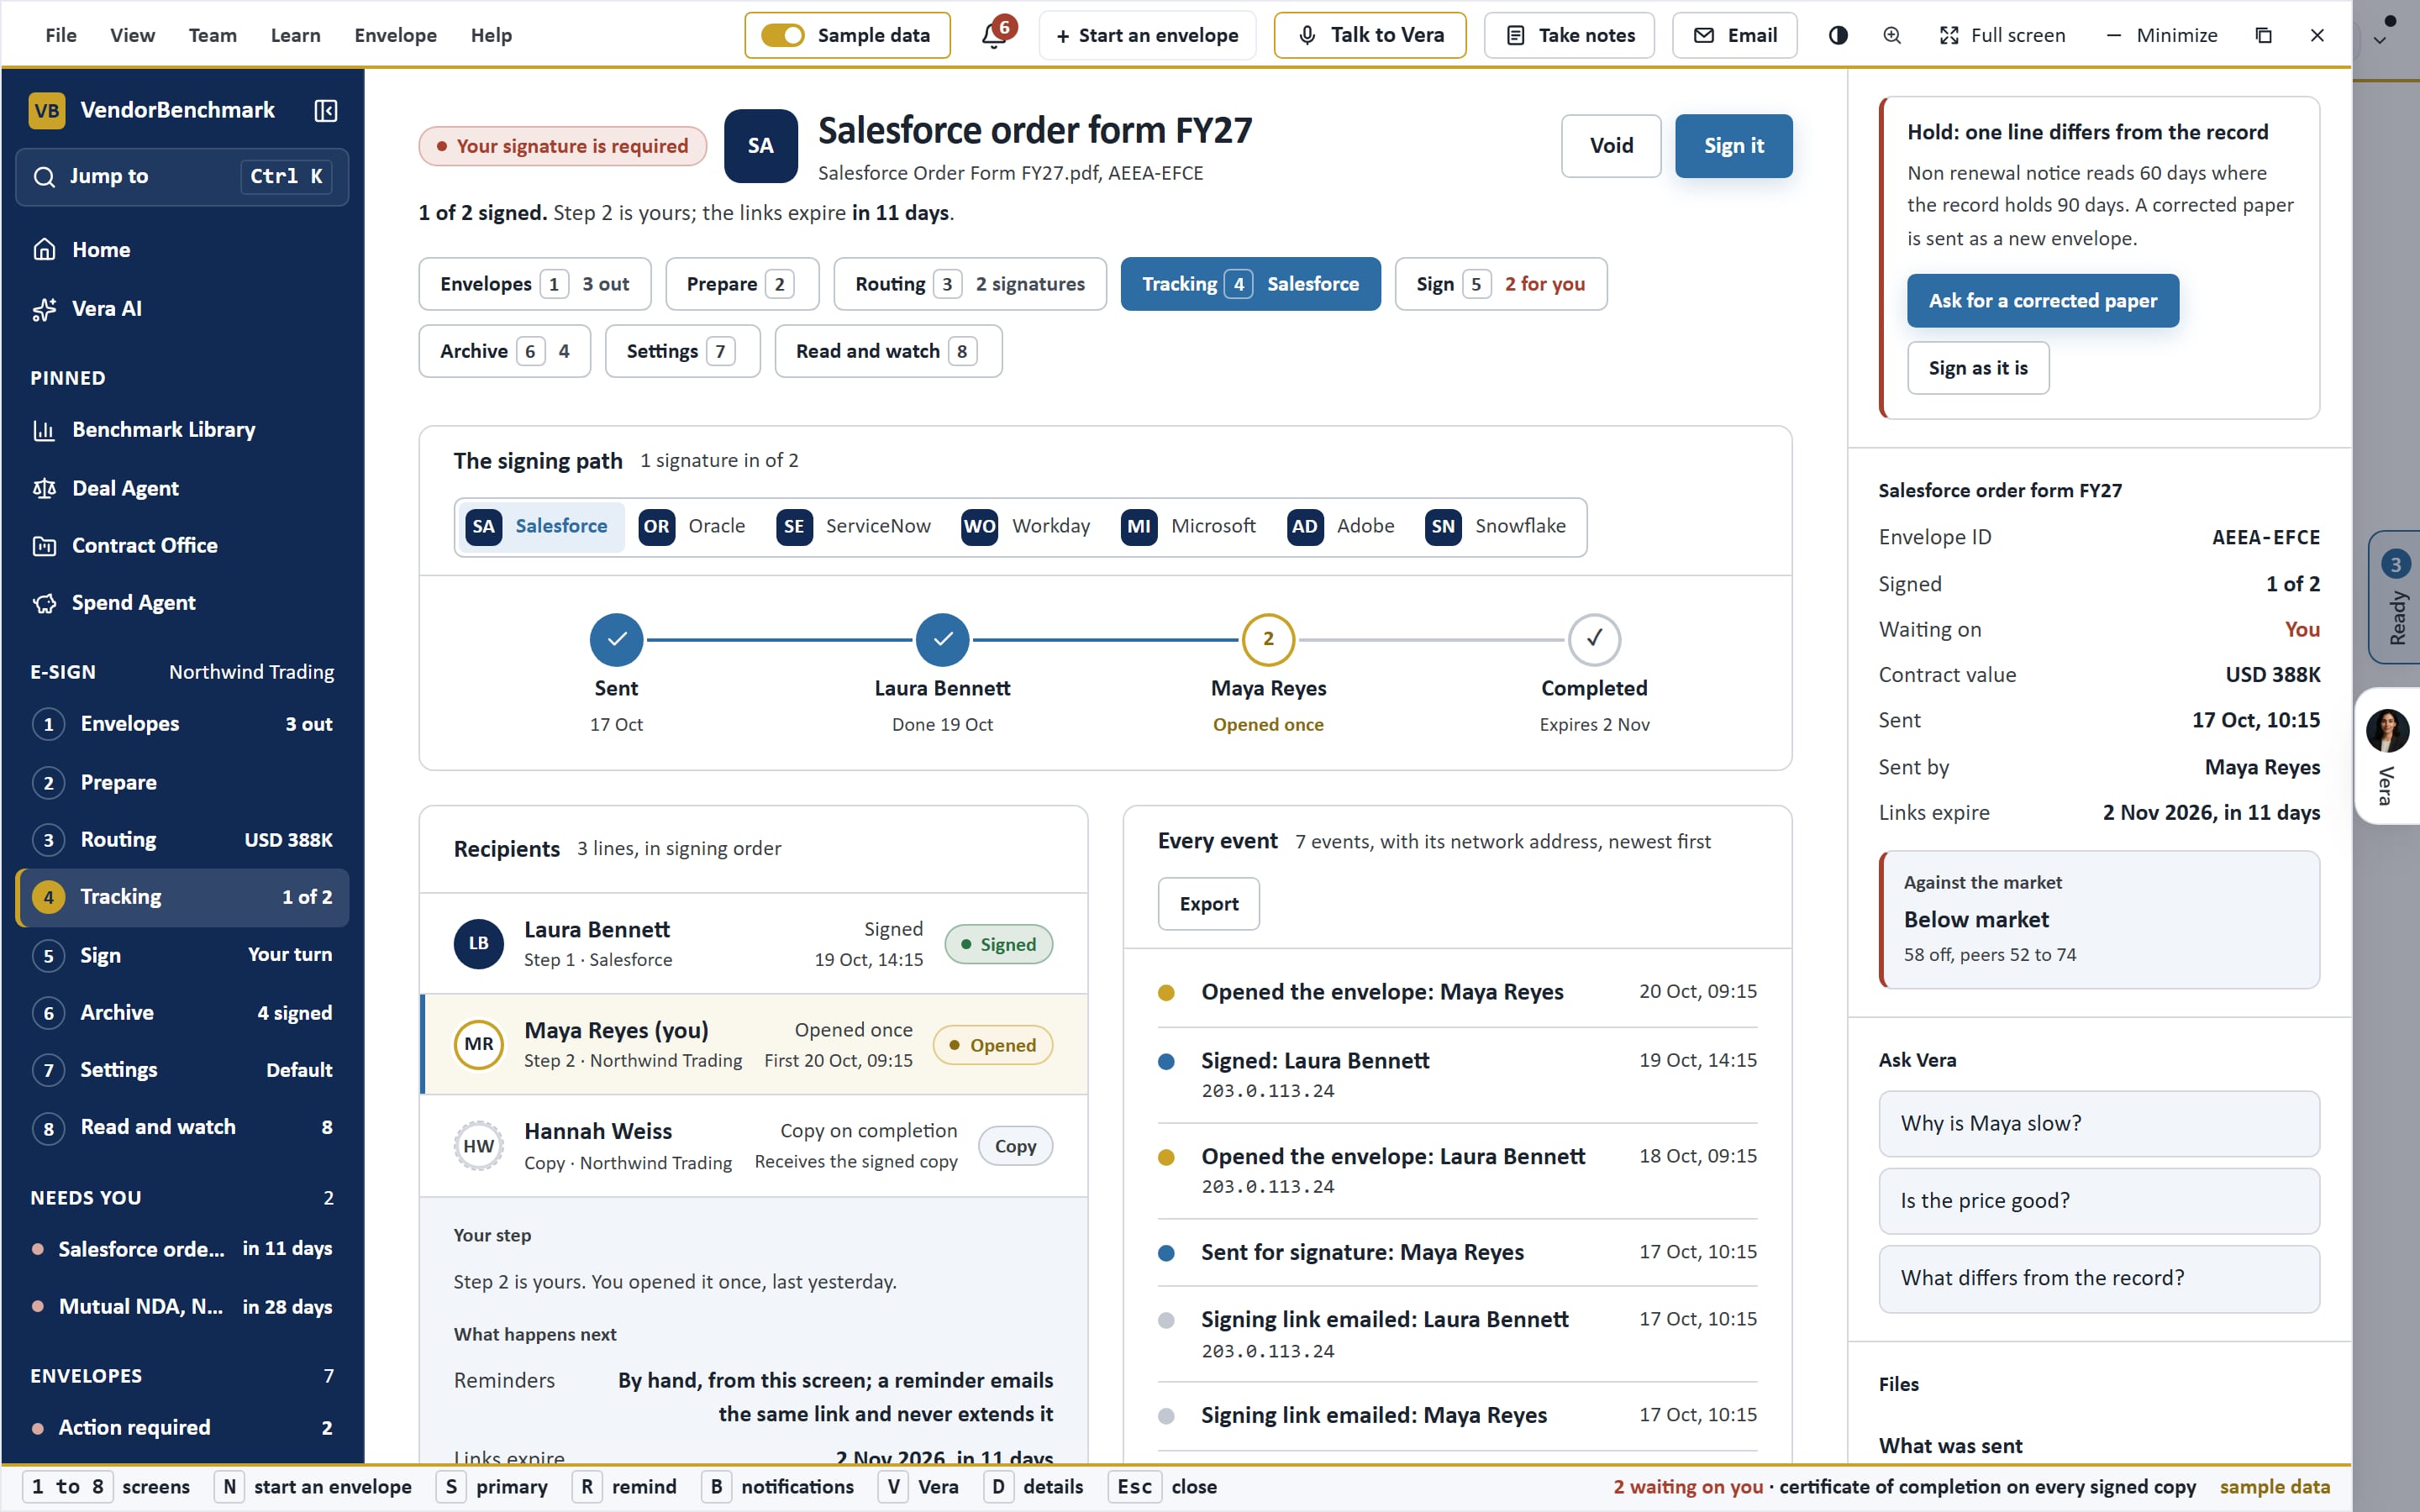The image size is (2420, 1512).
Task: Open the notifications bell icon
Action: point(994,35)
